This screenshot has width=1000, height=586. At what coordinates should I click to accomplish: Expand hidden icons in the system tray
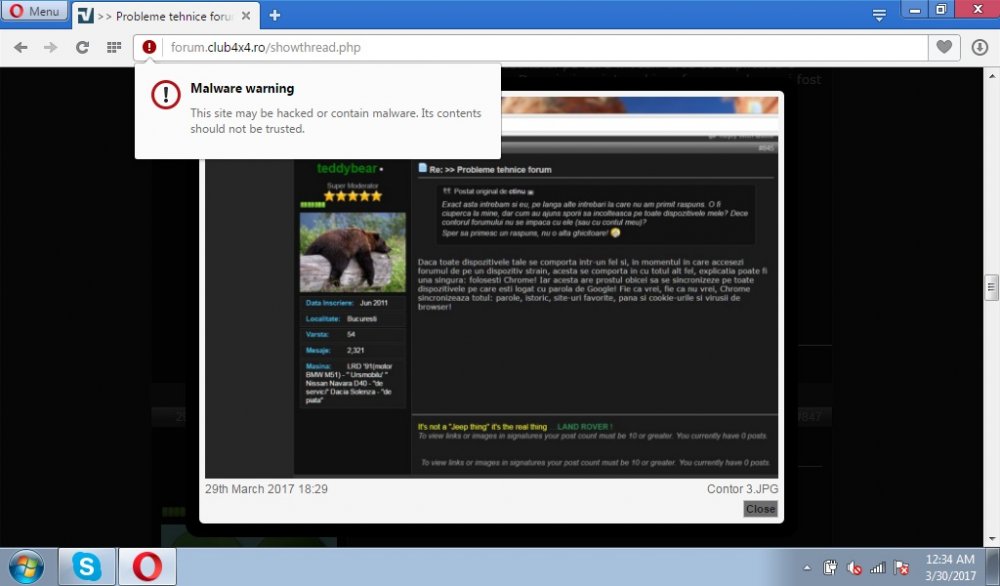click(x=807, y=567)
